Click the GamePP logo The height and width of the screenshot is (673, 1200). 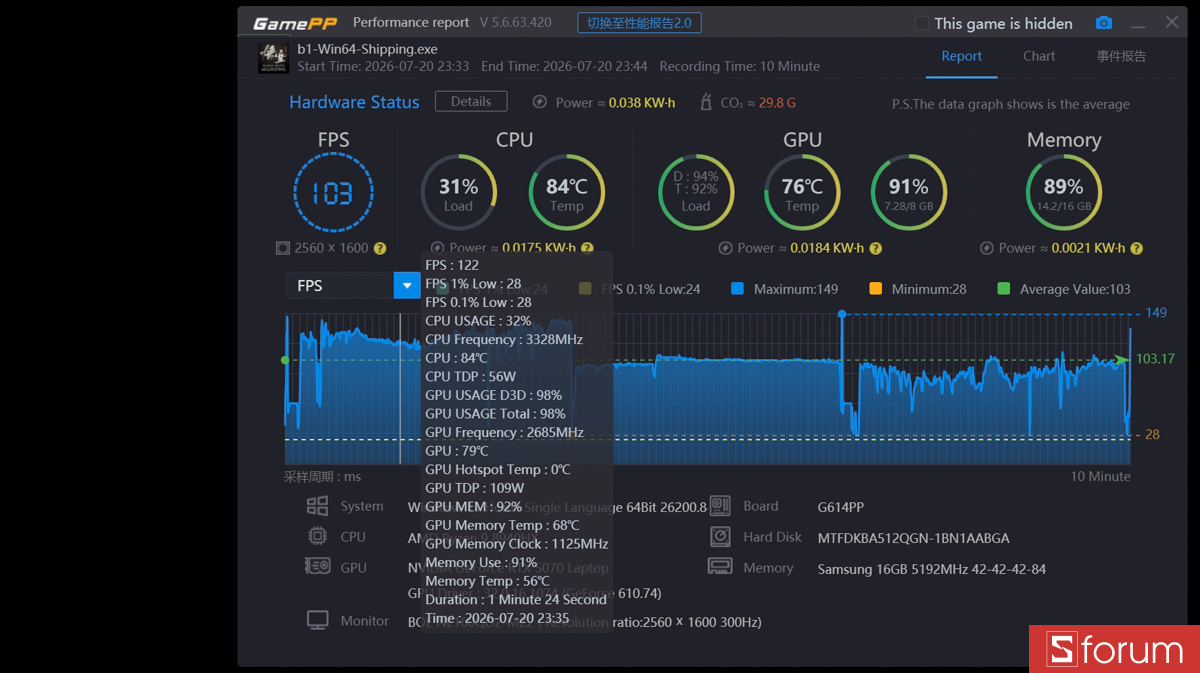click(294, 23)
